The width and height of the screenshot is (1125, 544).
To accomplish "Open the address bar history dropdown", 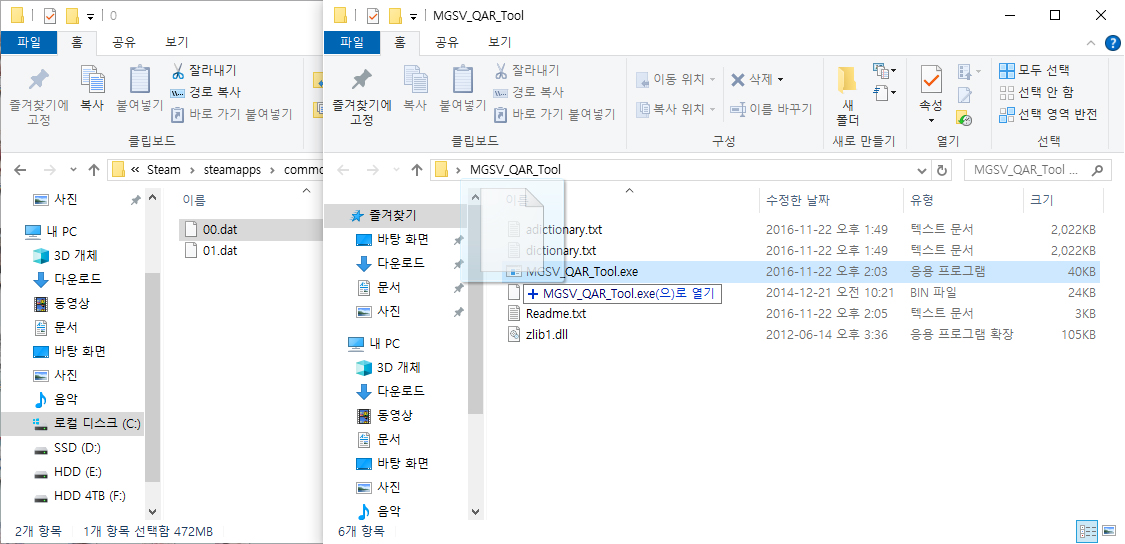I will 923,170.
